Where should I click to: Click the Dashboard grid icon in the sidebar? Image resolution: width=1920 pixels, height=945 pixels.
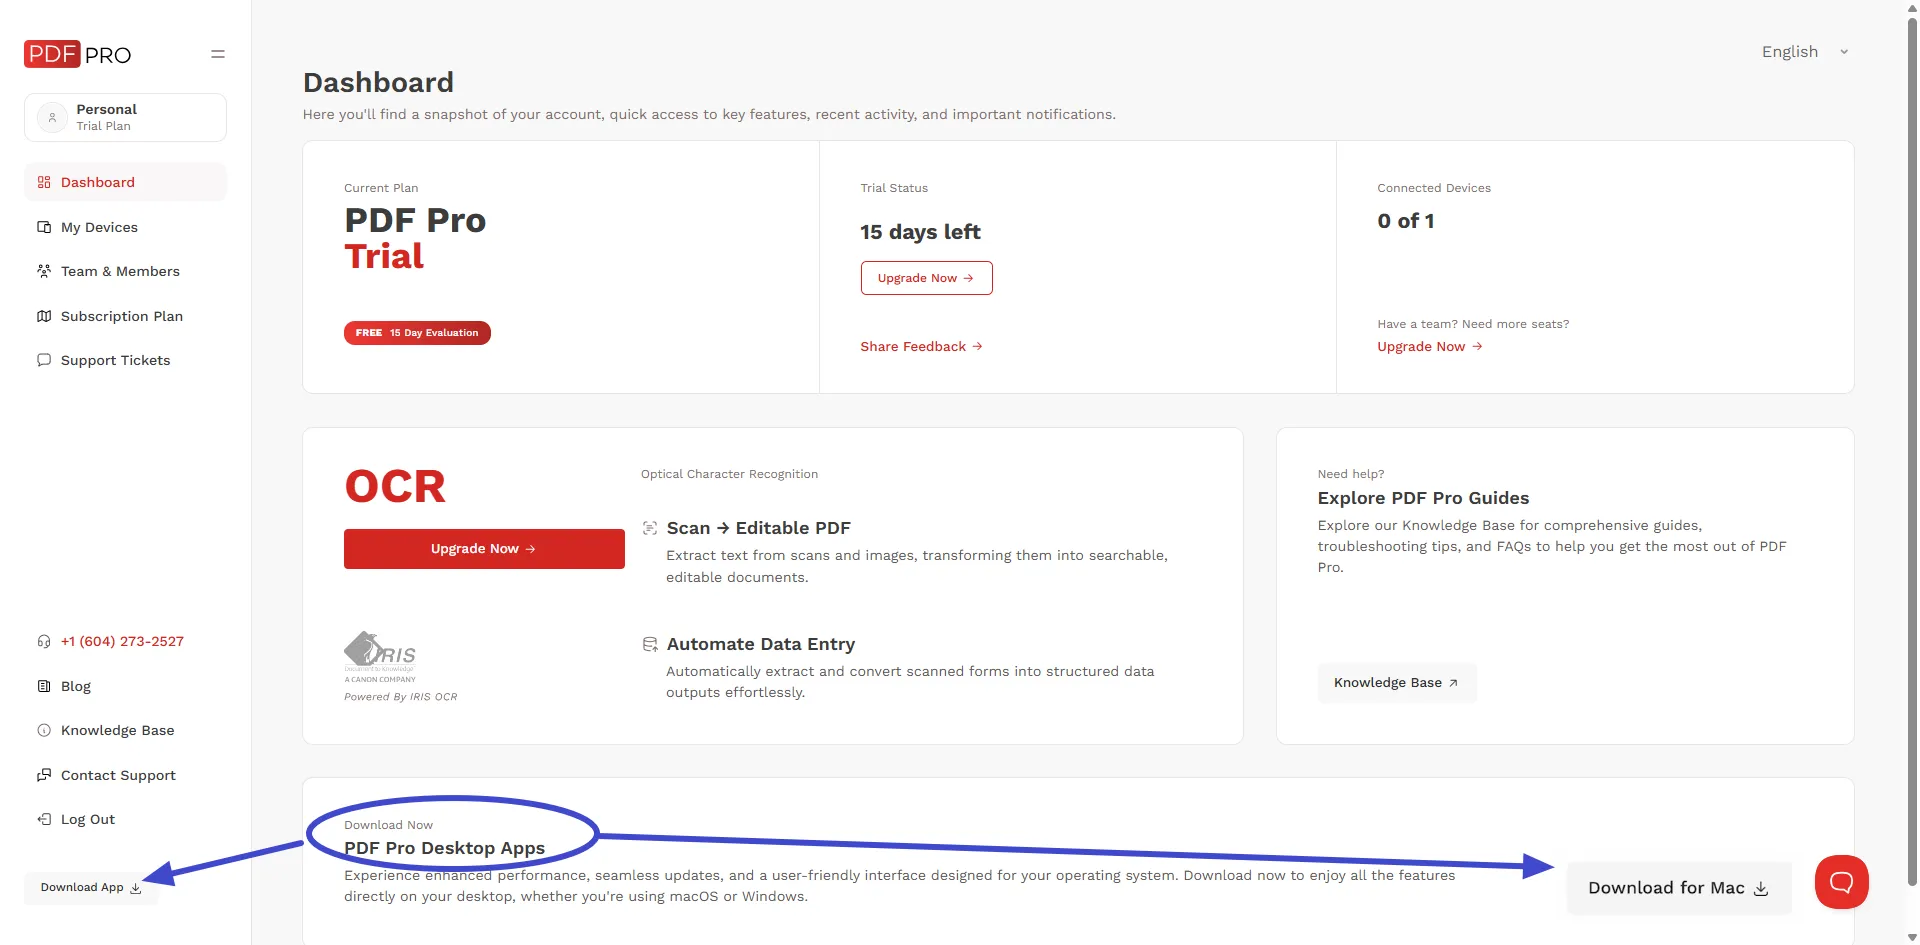[44, 182]
